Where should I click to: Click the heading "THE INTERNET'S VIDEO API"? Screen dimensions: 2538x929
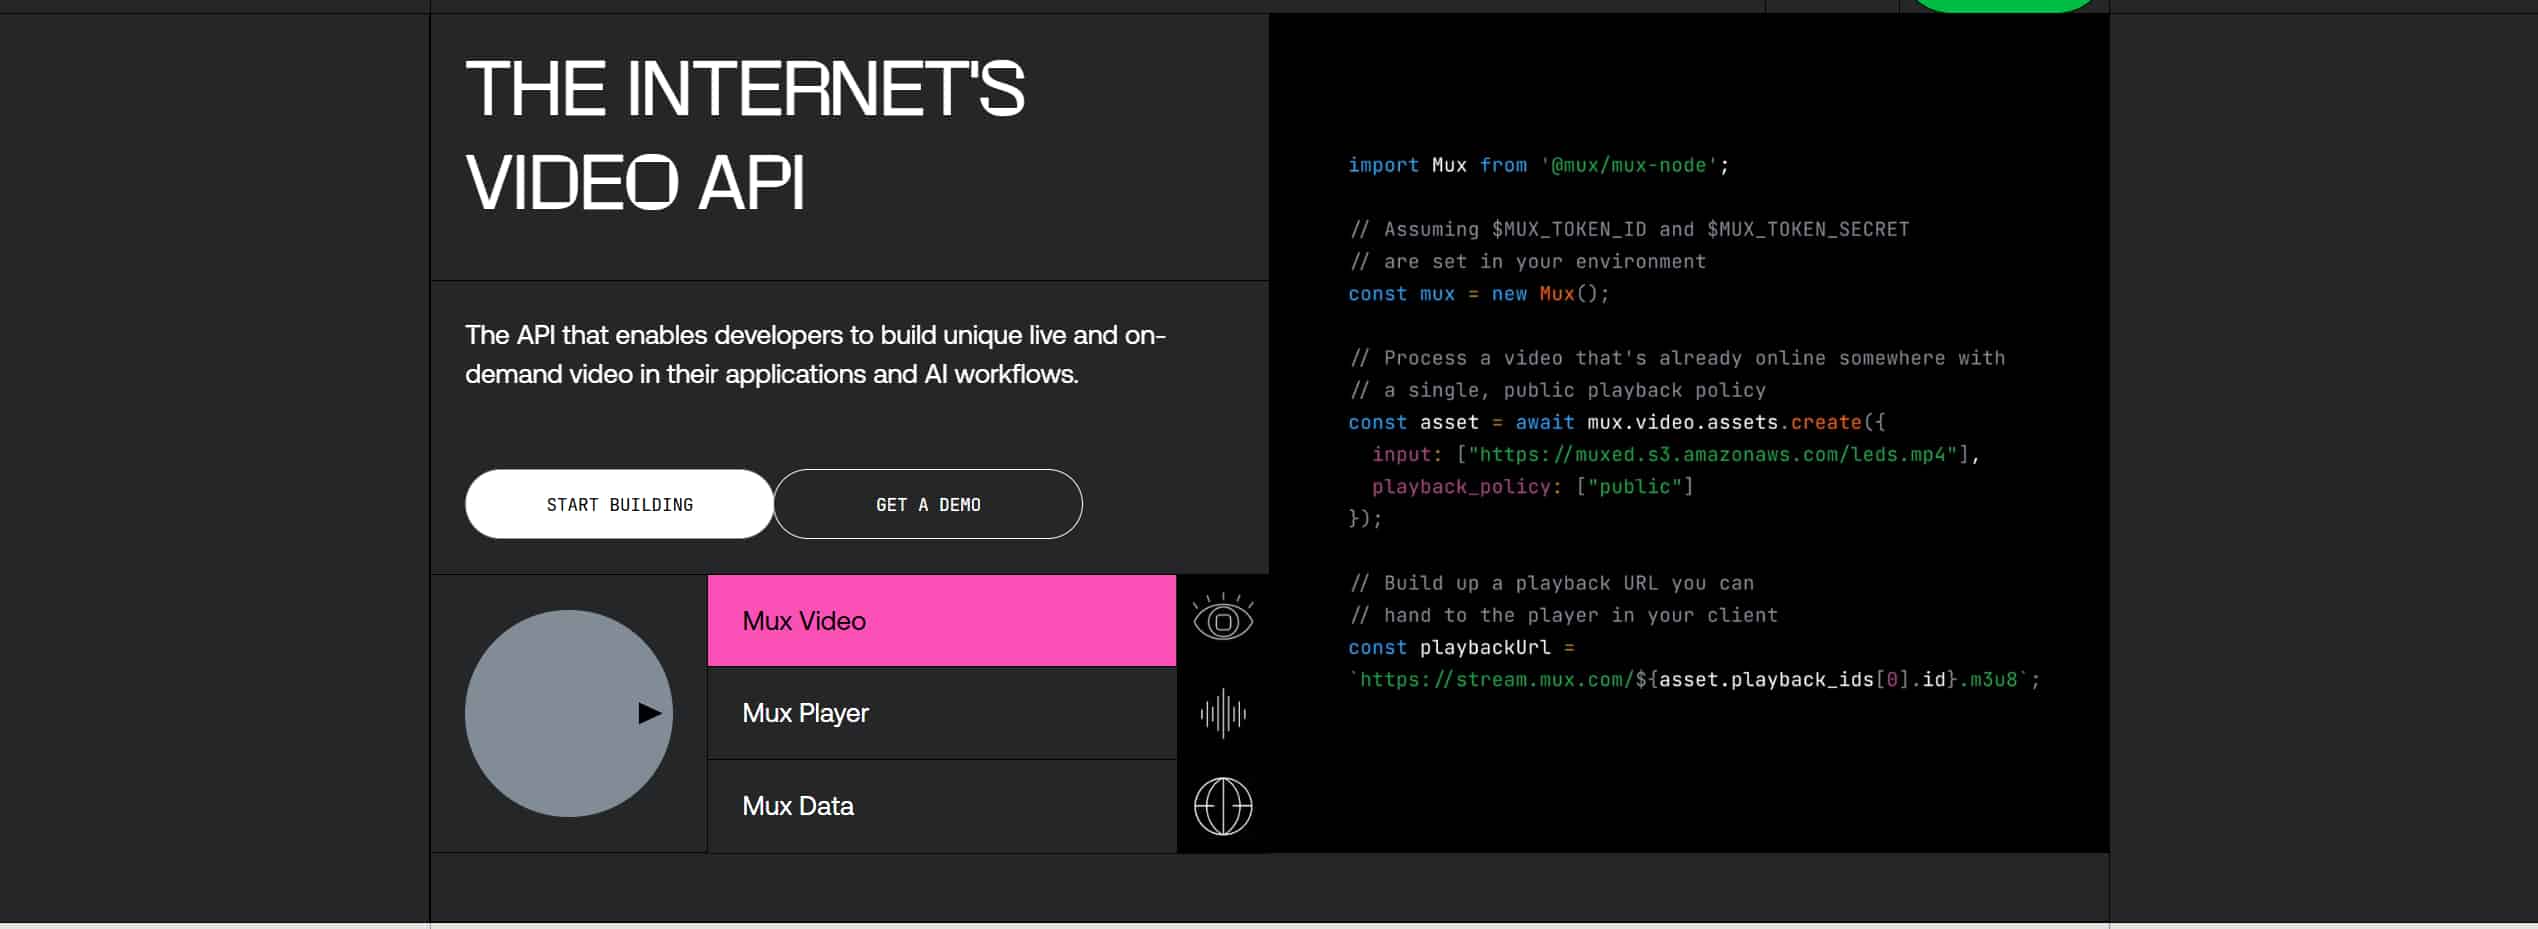[745, 135]
